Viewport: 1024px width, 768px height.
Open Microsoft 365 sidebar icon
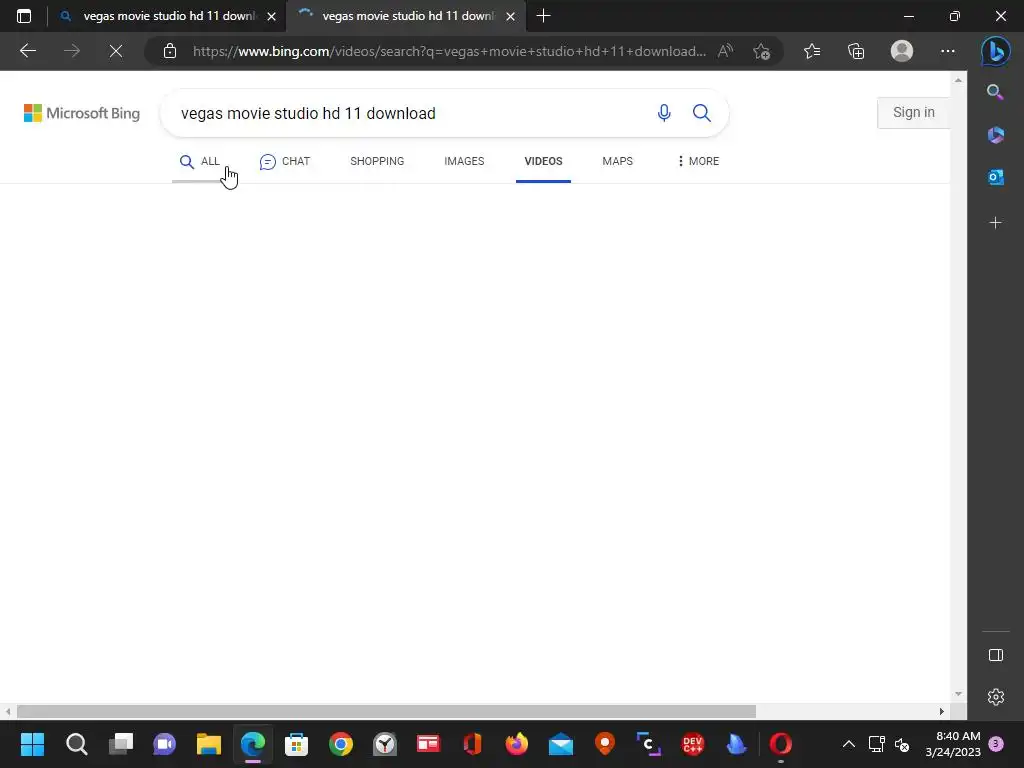click(995, 135)
